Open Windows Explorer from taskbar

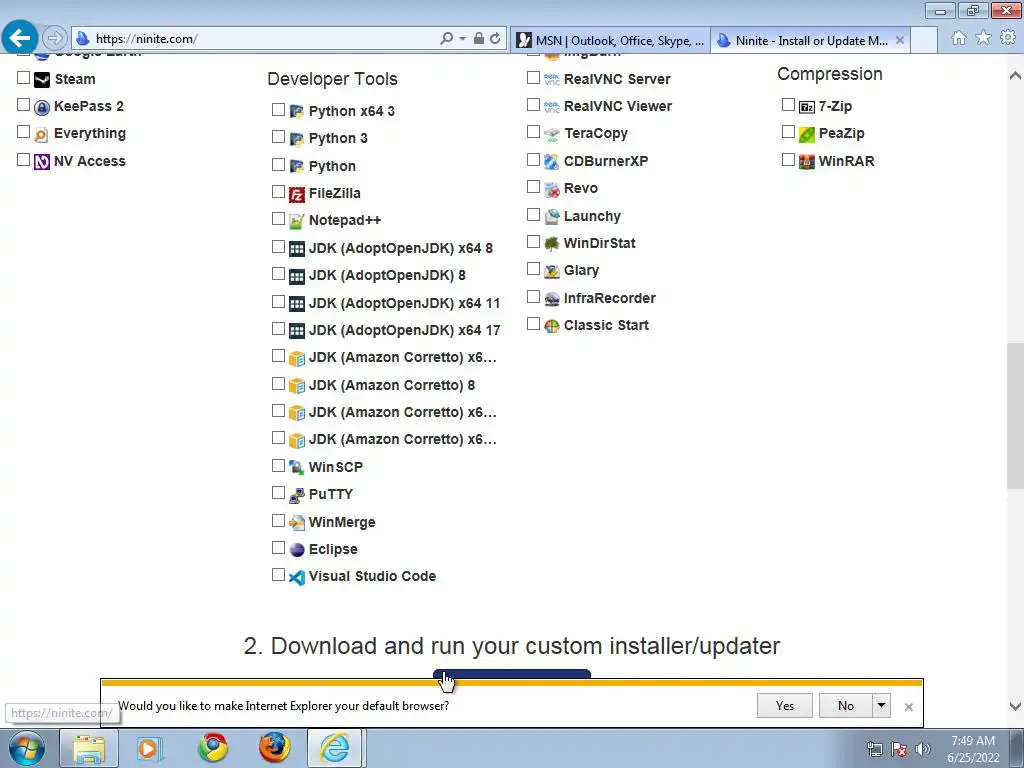tap(89, 748)
